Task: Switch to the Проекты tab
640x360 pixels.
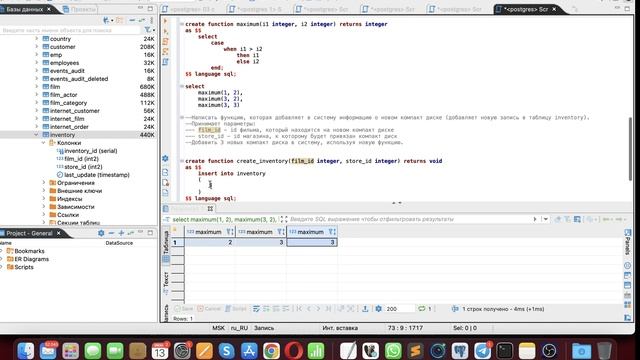Action: (80, 9)
